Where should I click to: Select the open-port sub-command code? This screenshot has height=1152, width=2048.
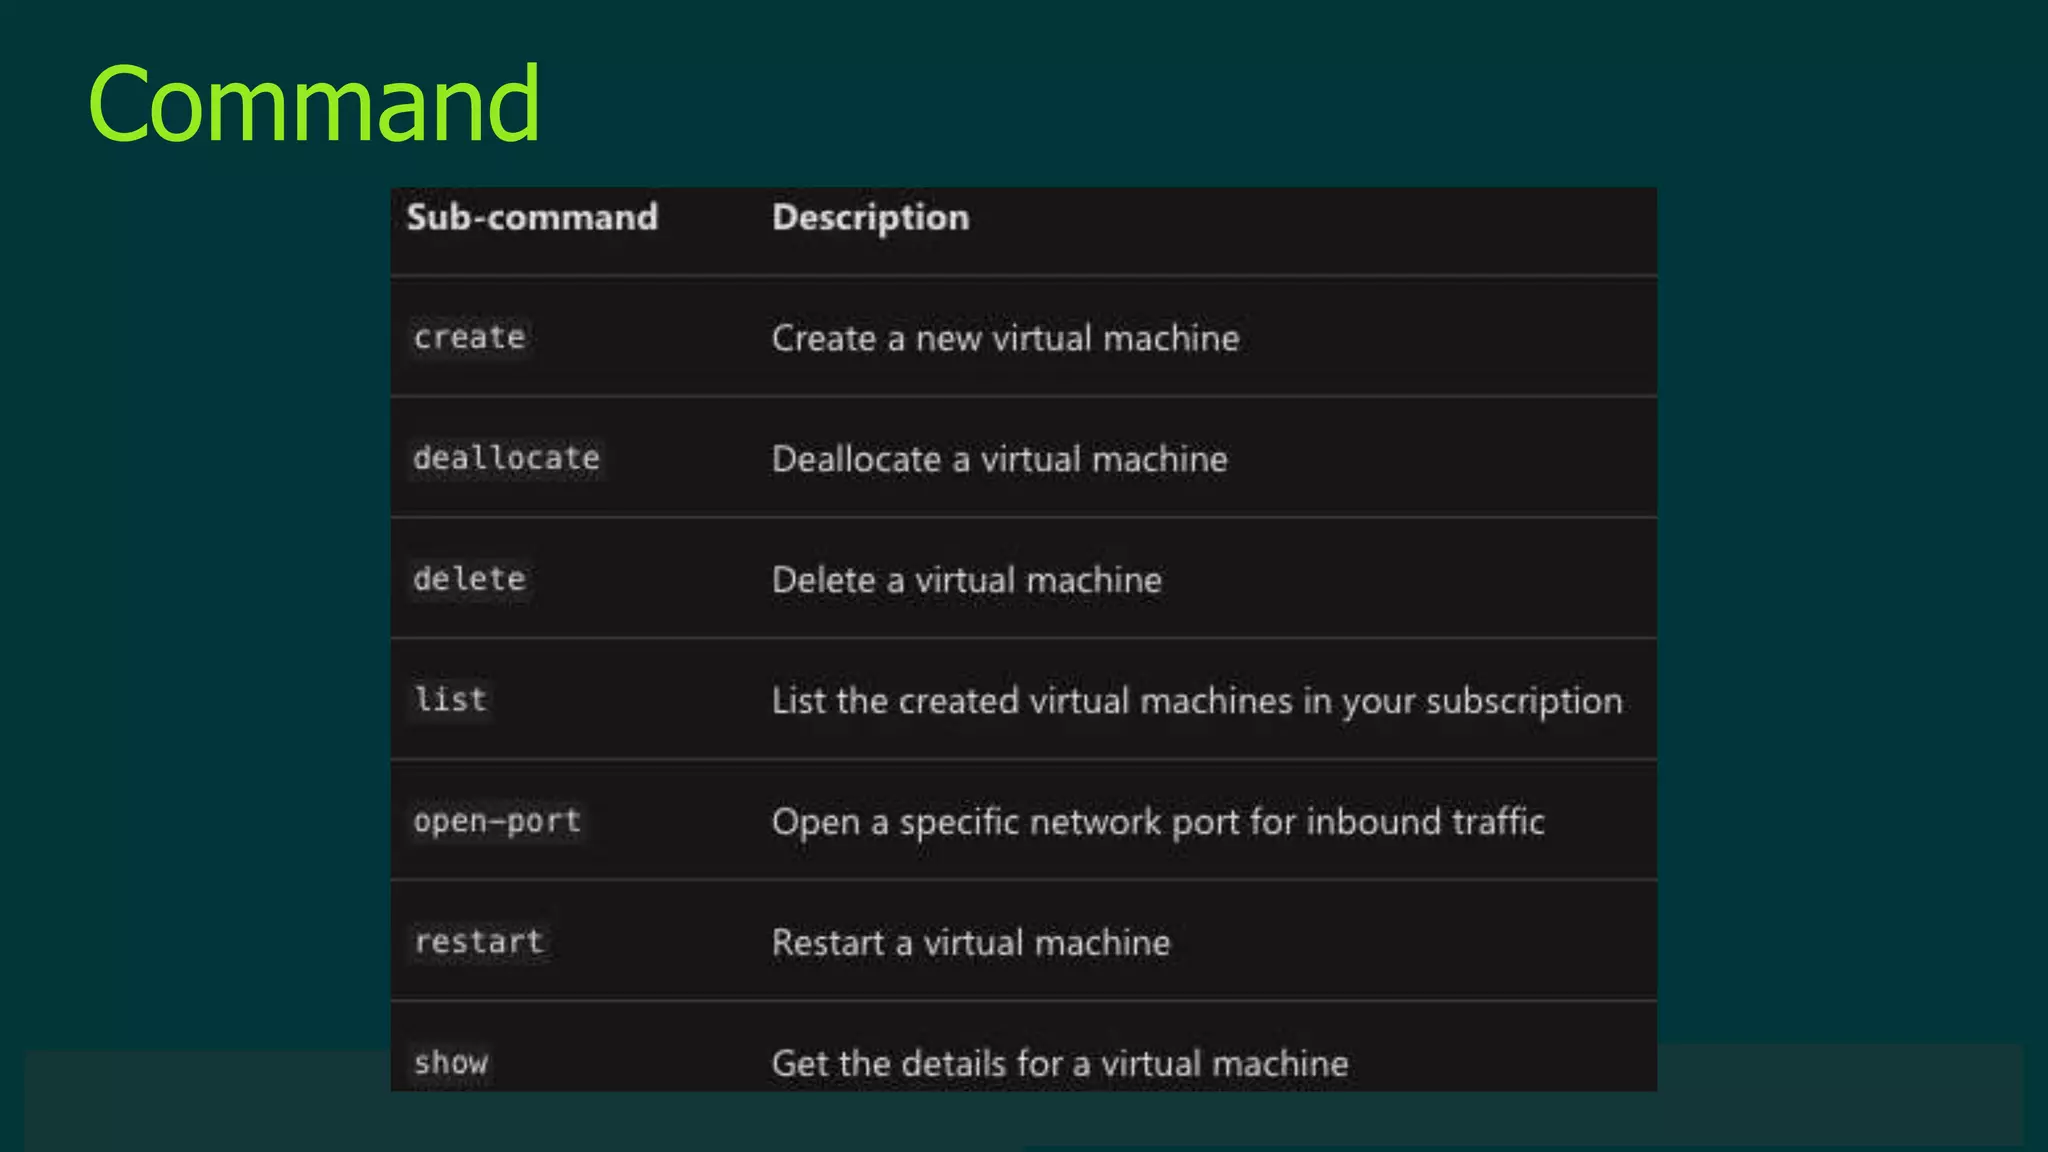(x=497, y=821)
